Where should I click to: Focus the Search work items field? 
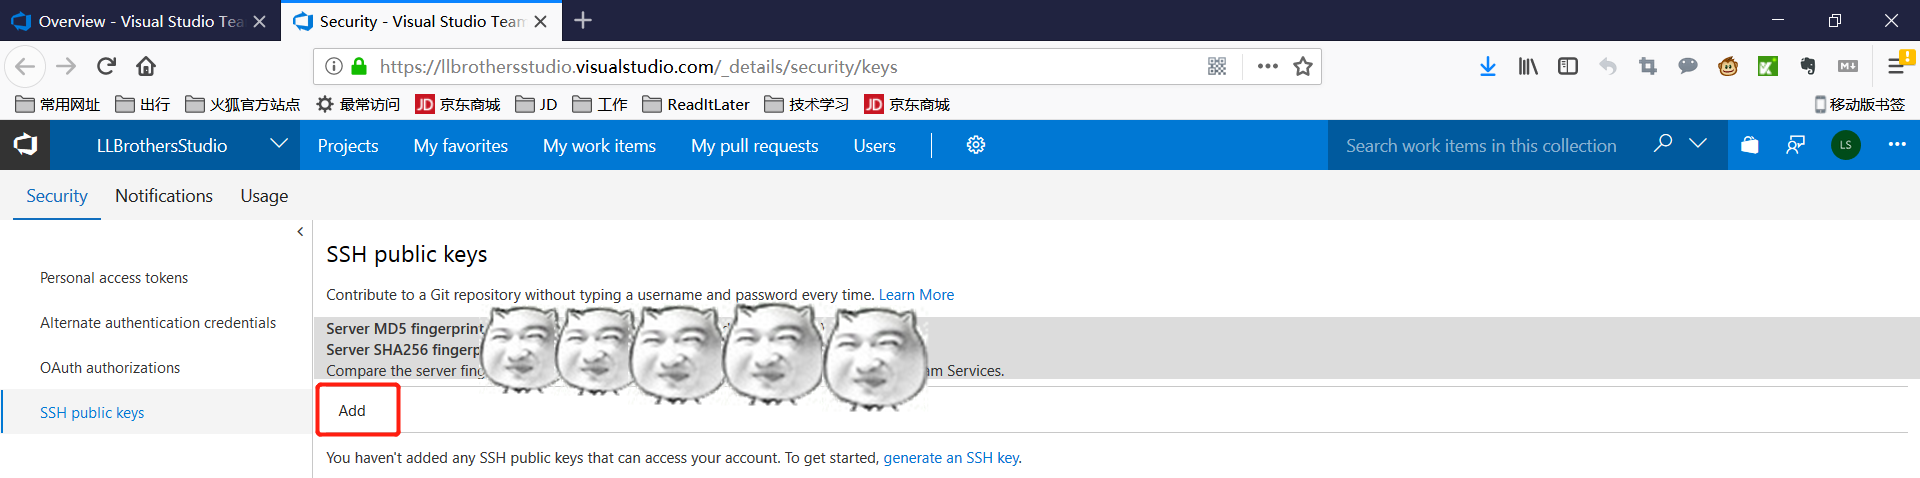tap(1481, 146)
